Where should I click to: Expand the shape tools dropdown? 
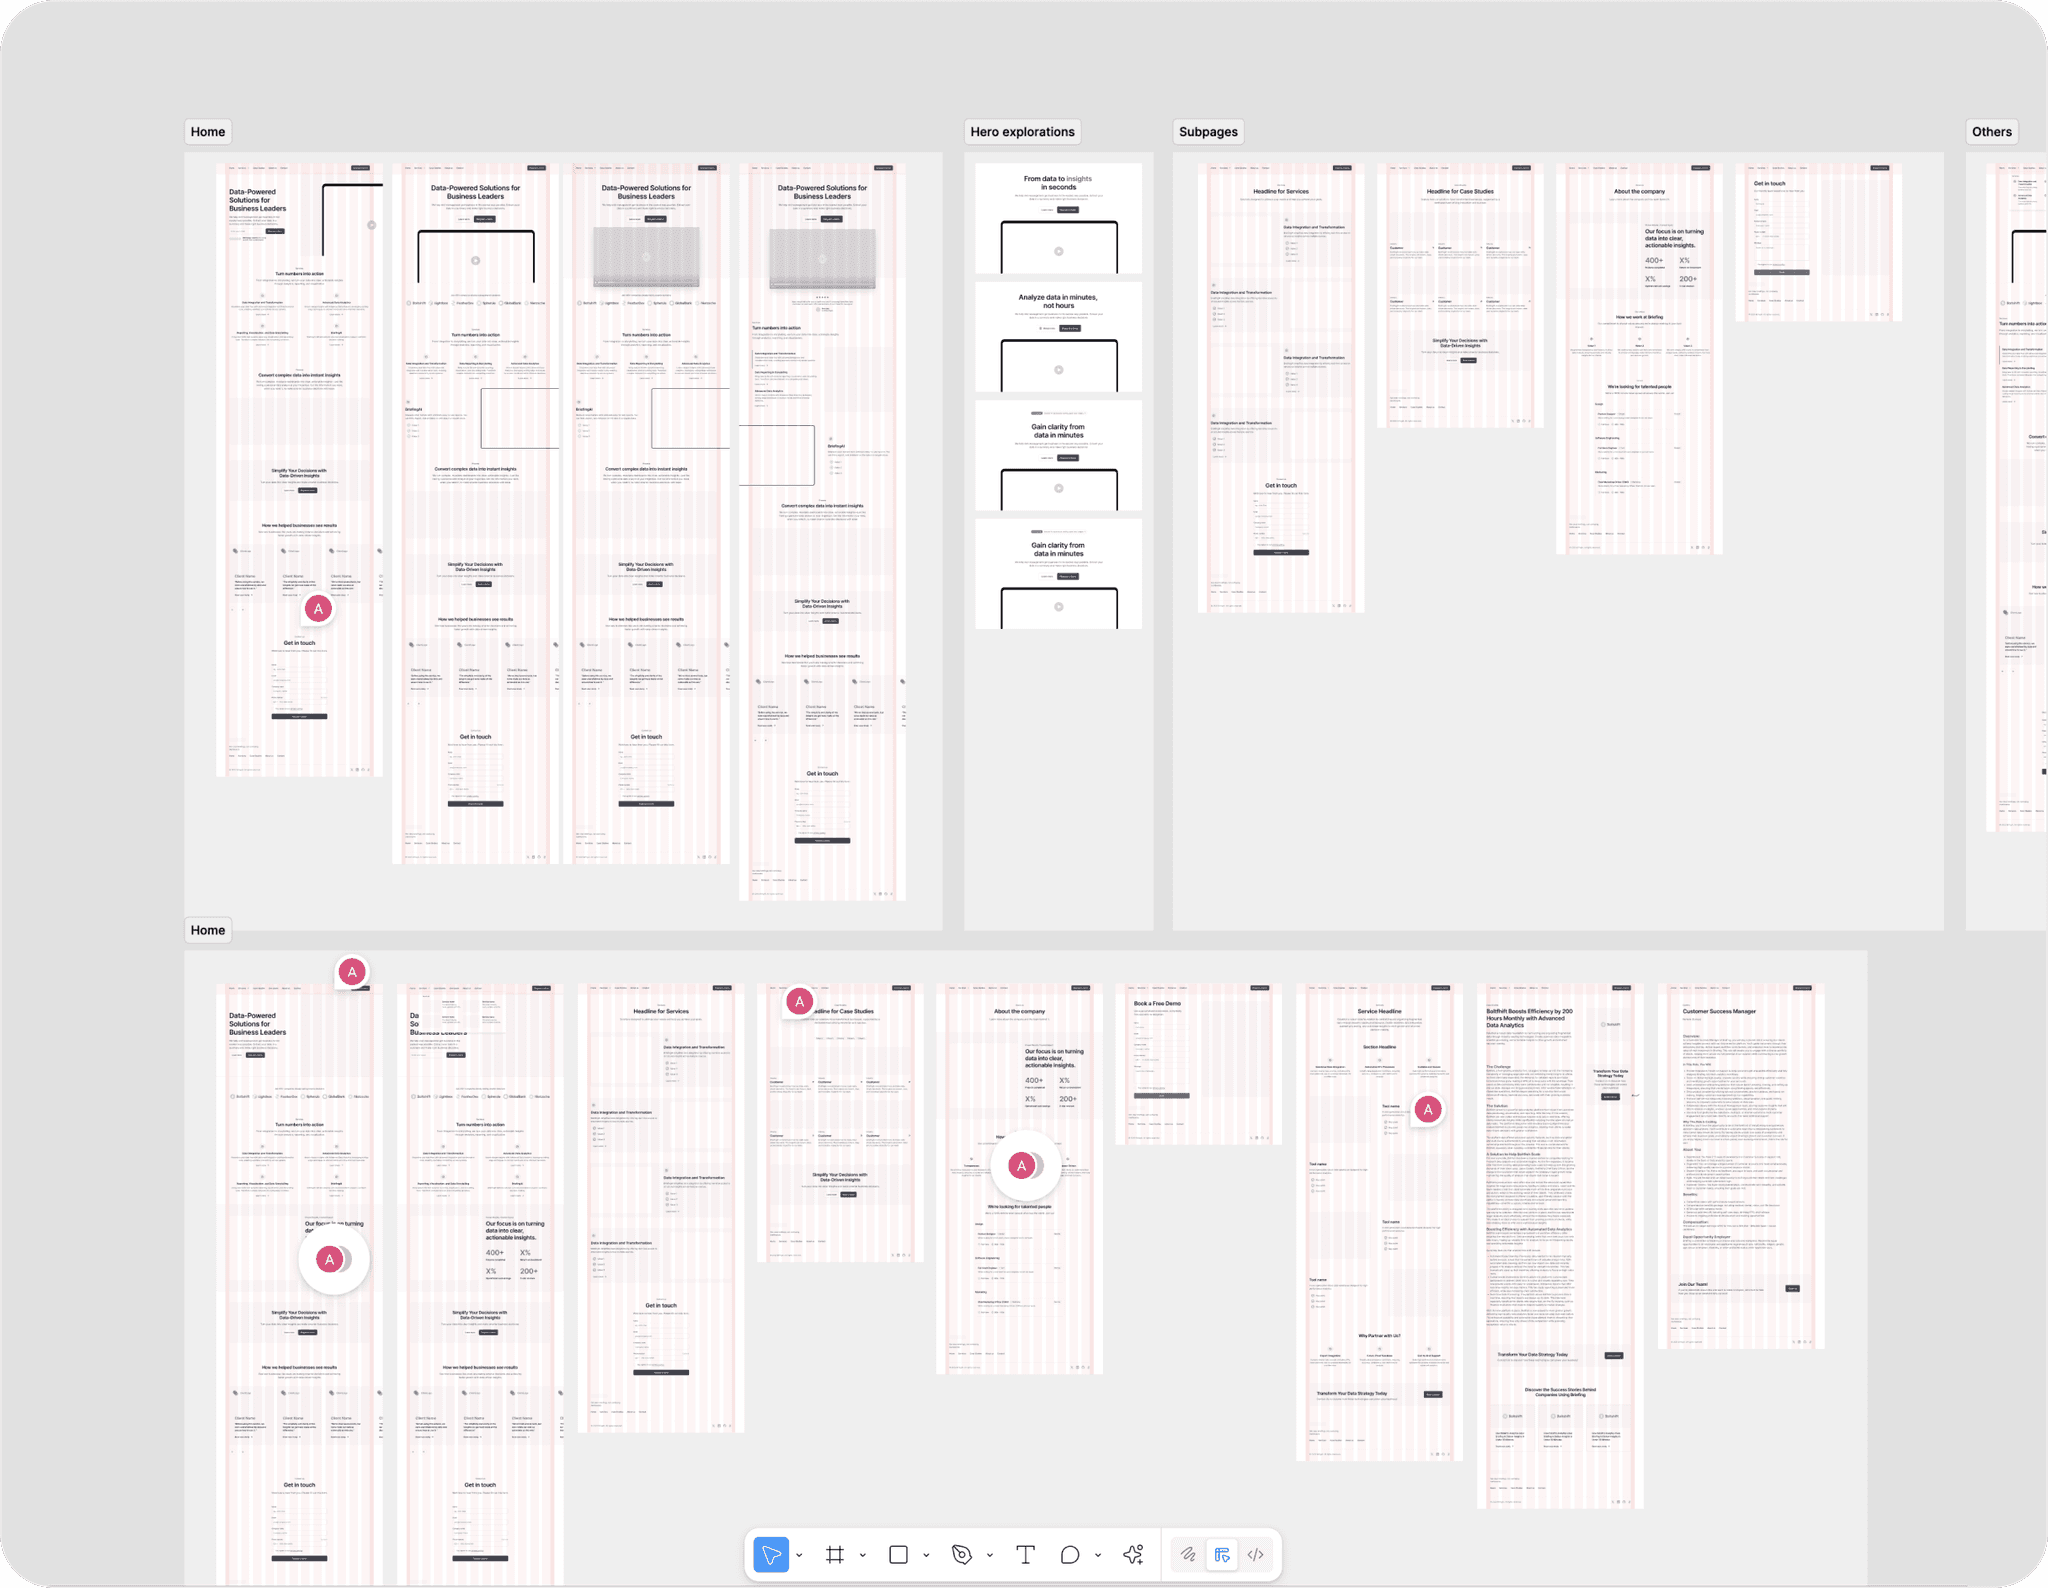pyautogui.click(x=925, y=1554)
